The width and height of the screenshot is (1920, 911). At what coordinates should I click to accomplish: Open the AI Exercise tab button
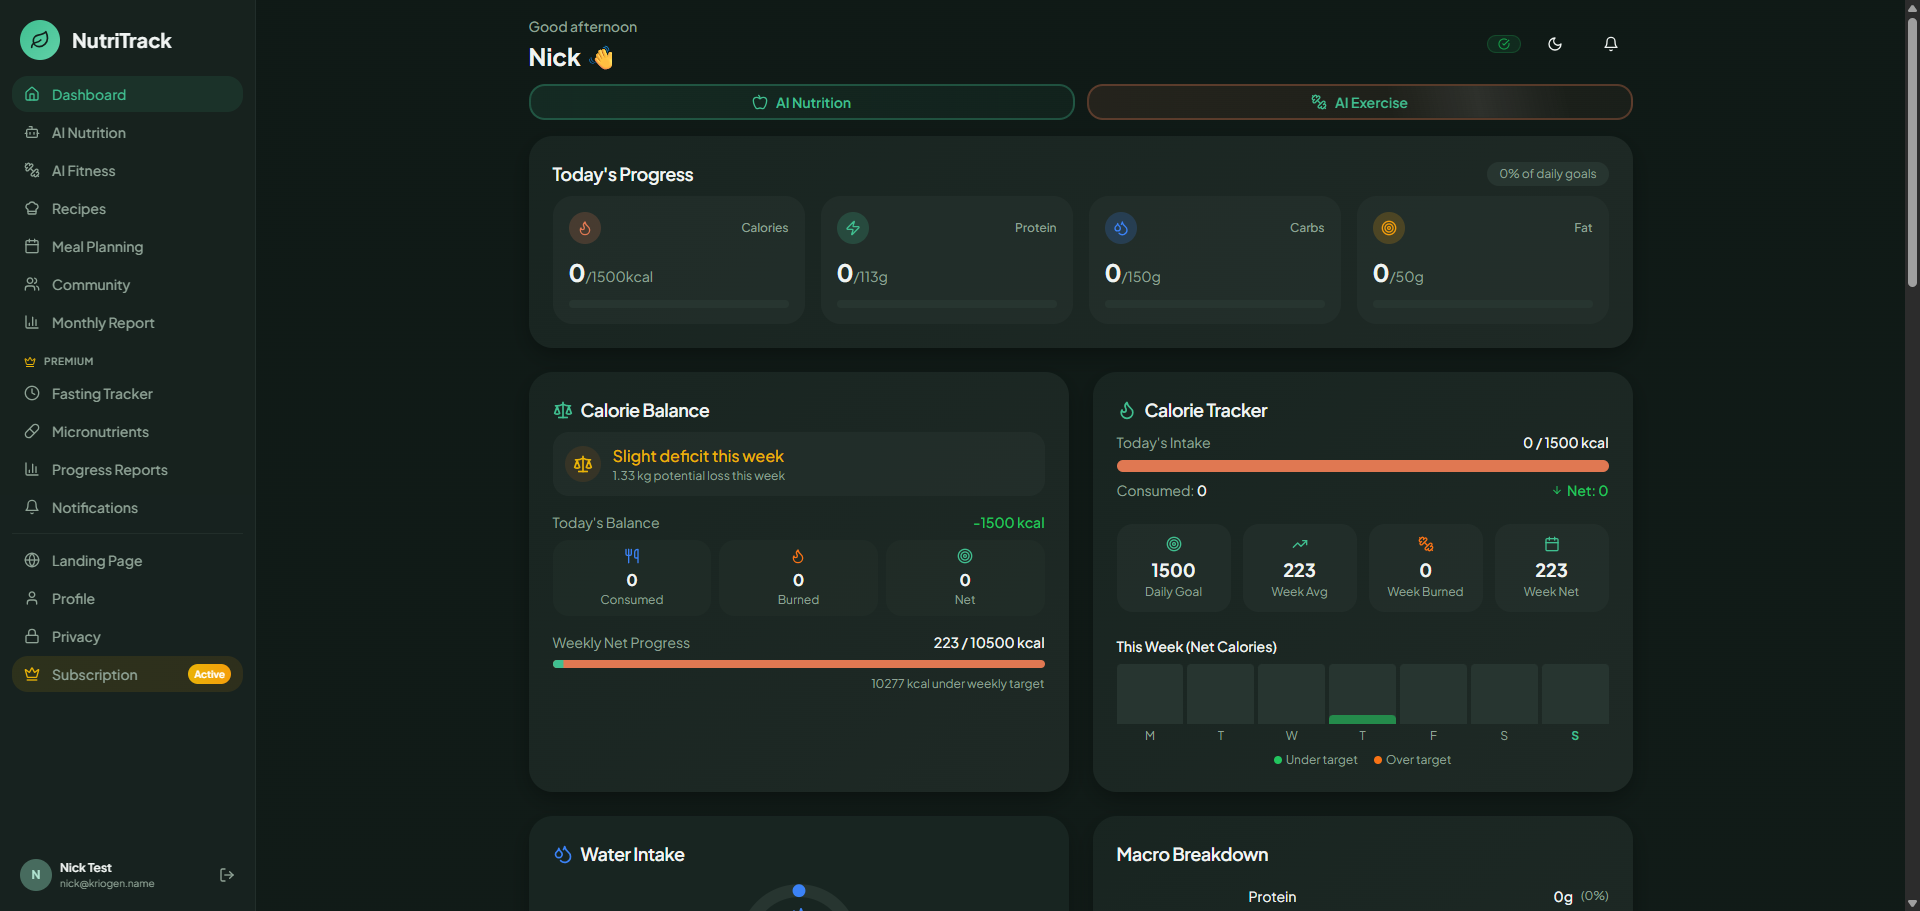click(1359, 102)
